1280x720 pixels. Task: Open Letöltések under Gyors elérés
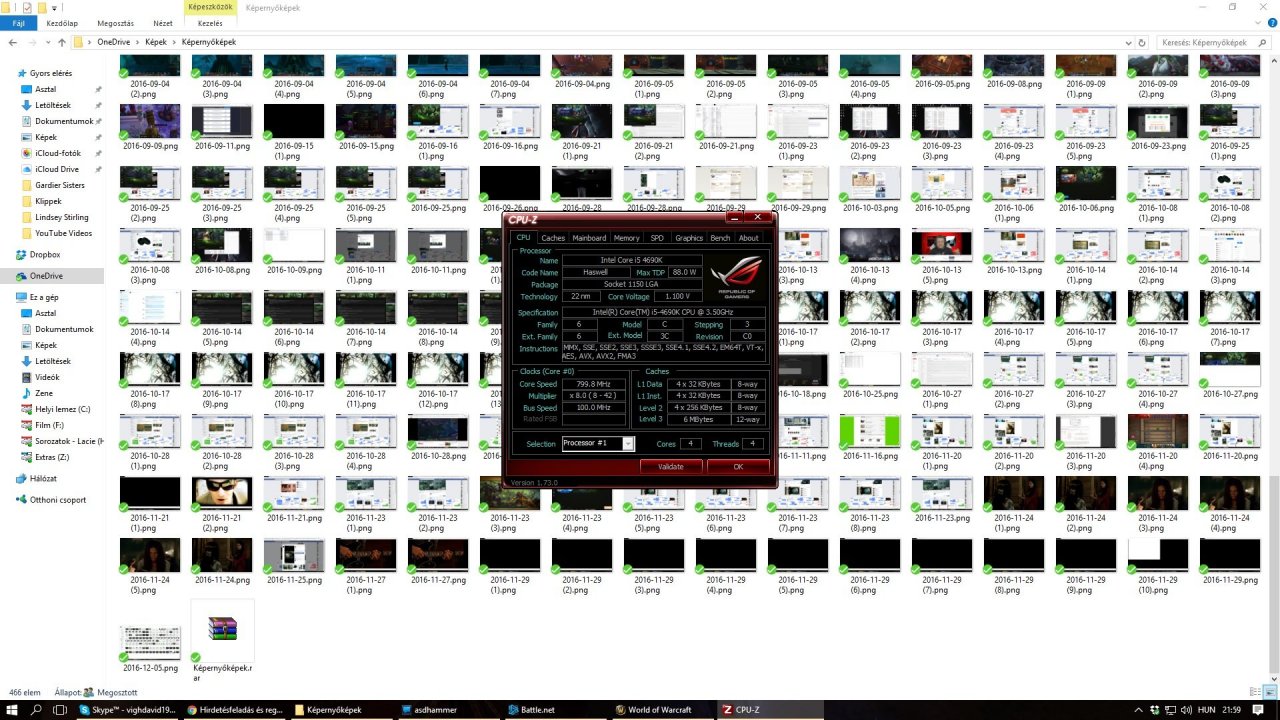(x=52, y=105)
